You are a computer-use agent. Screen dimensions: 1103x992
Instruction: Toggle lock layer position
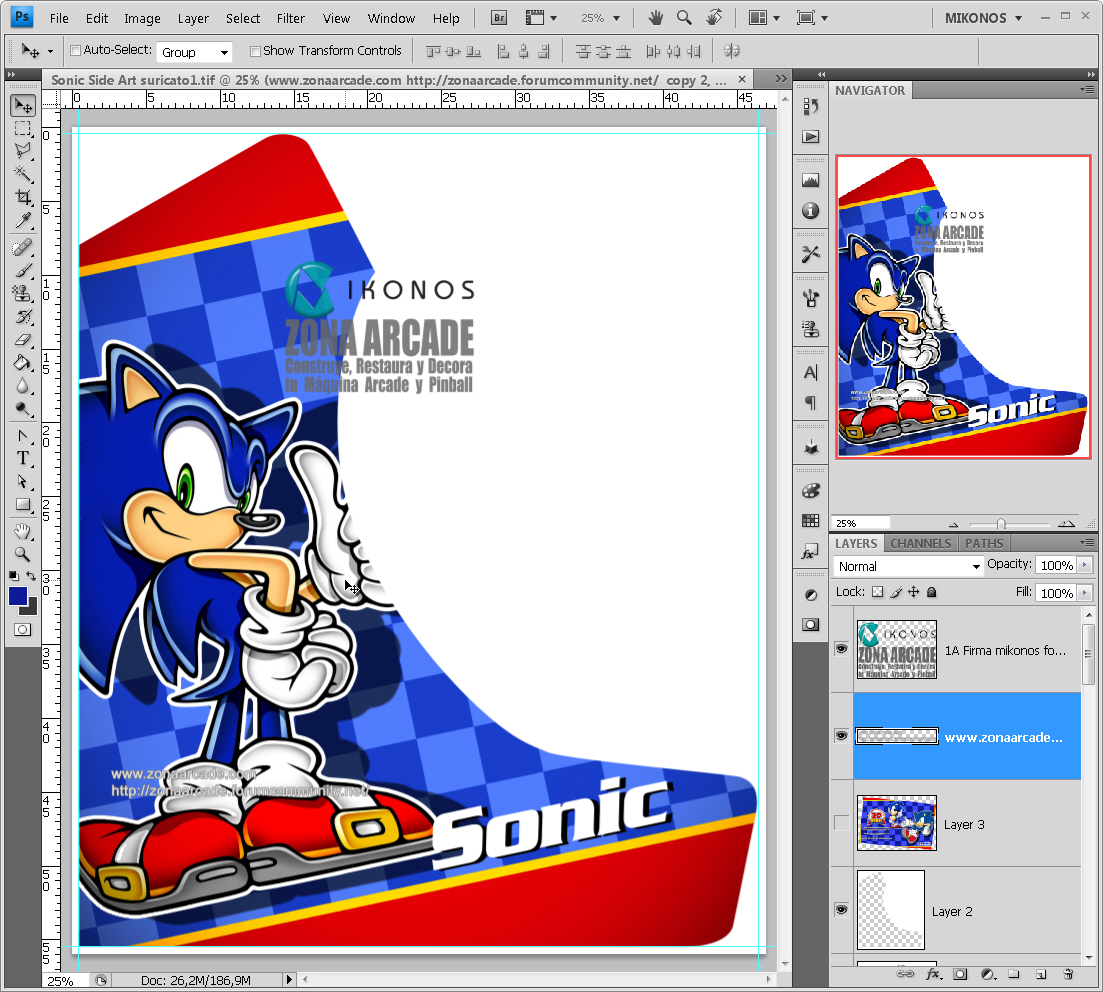914,592
